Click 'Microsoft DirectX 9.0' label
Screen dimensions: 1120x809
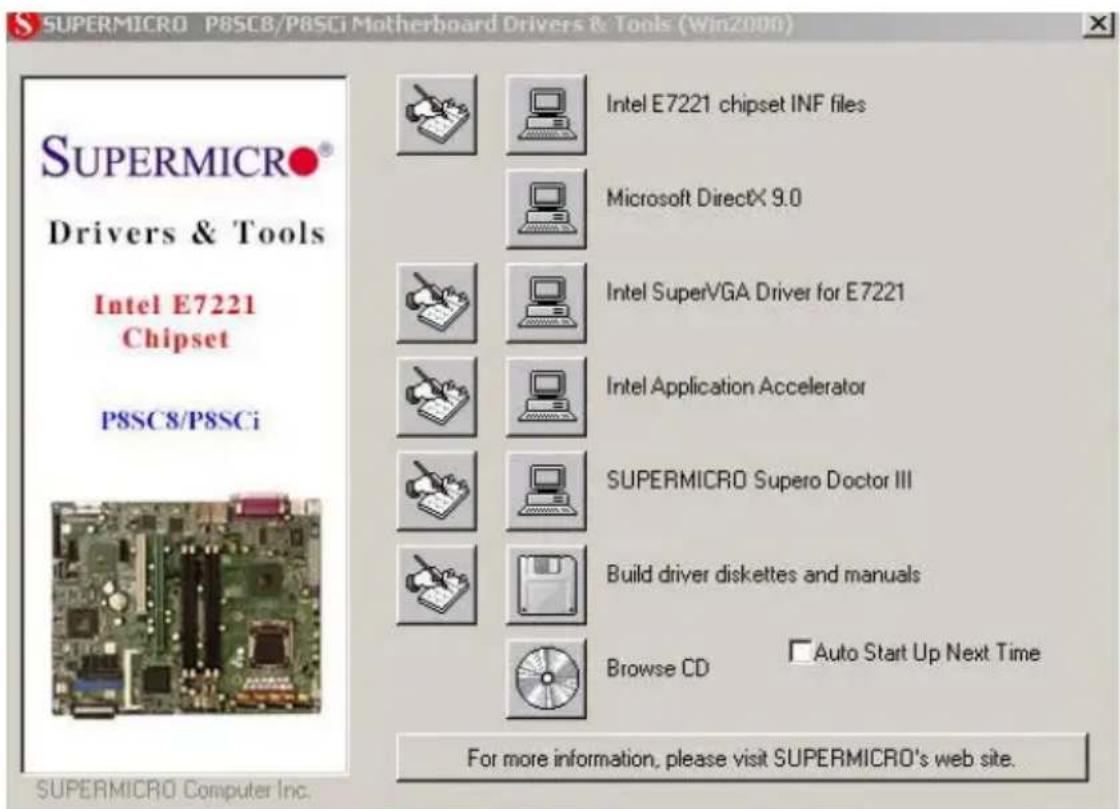click(704, 198)
